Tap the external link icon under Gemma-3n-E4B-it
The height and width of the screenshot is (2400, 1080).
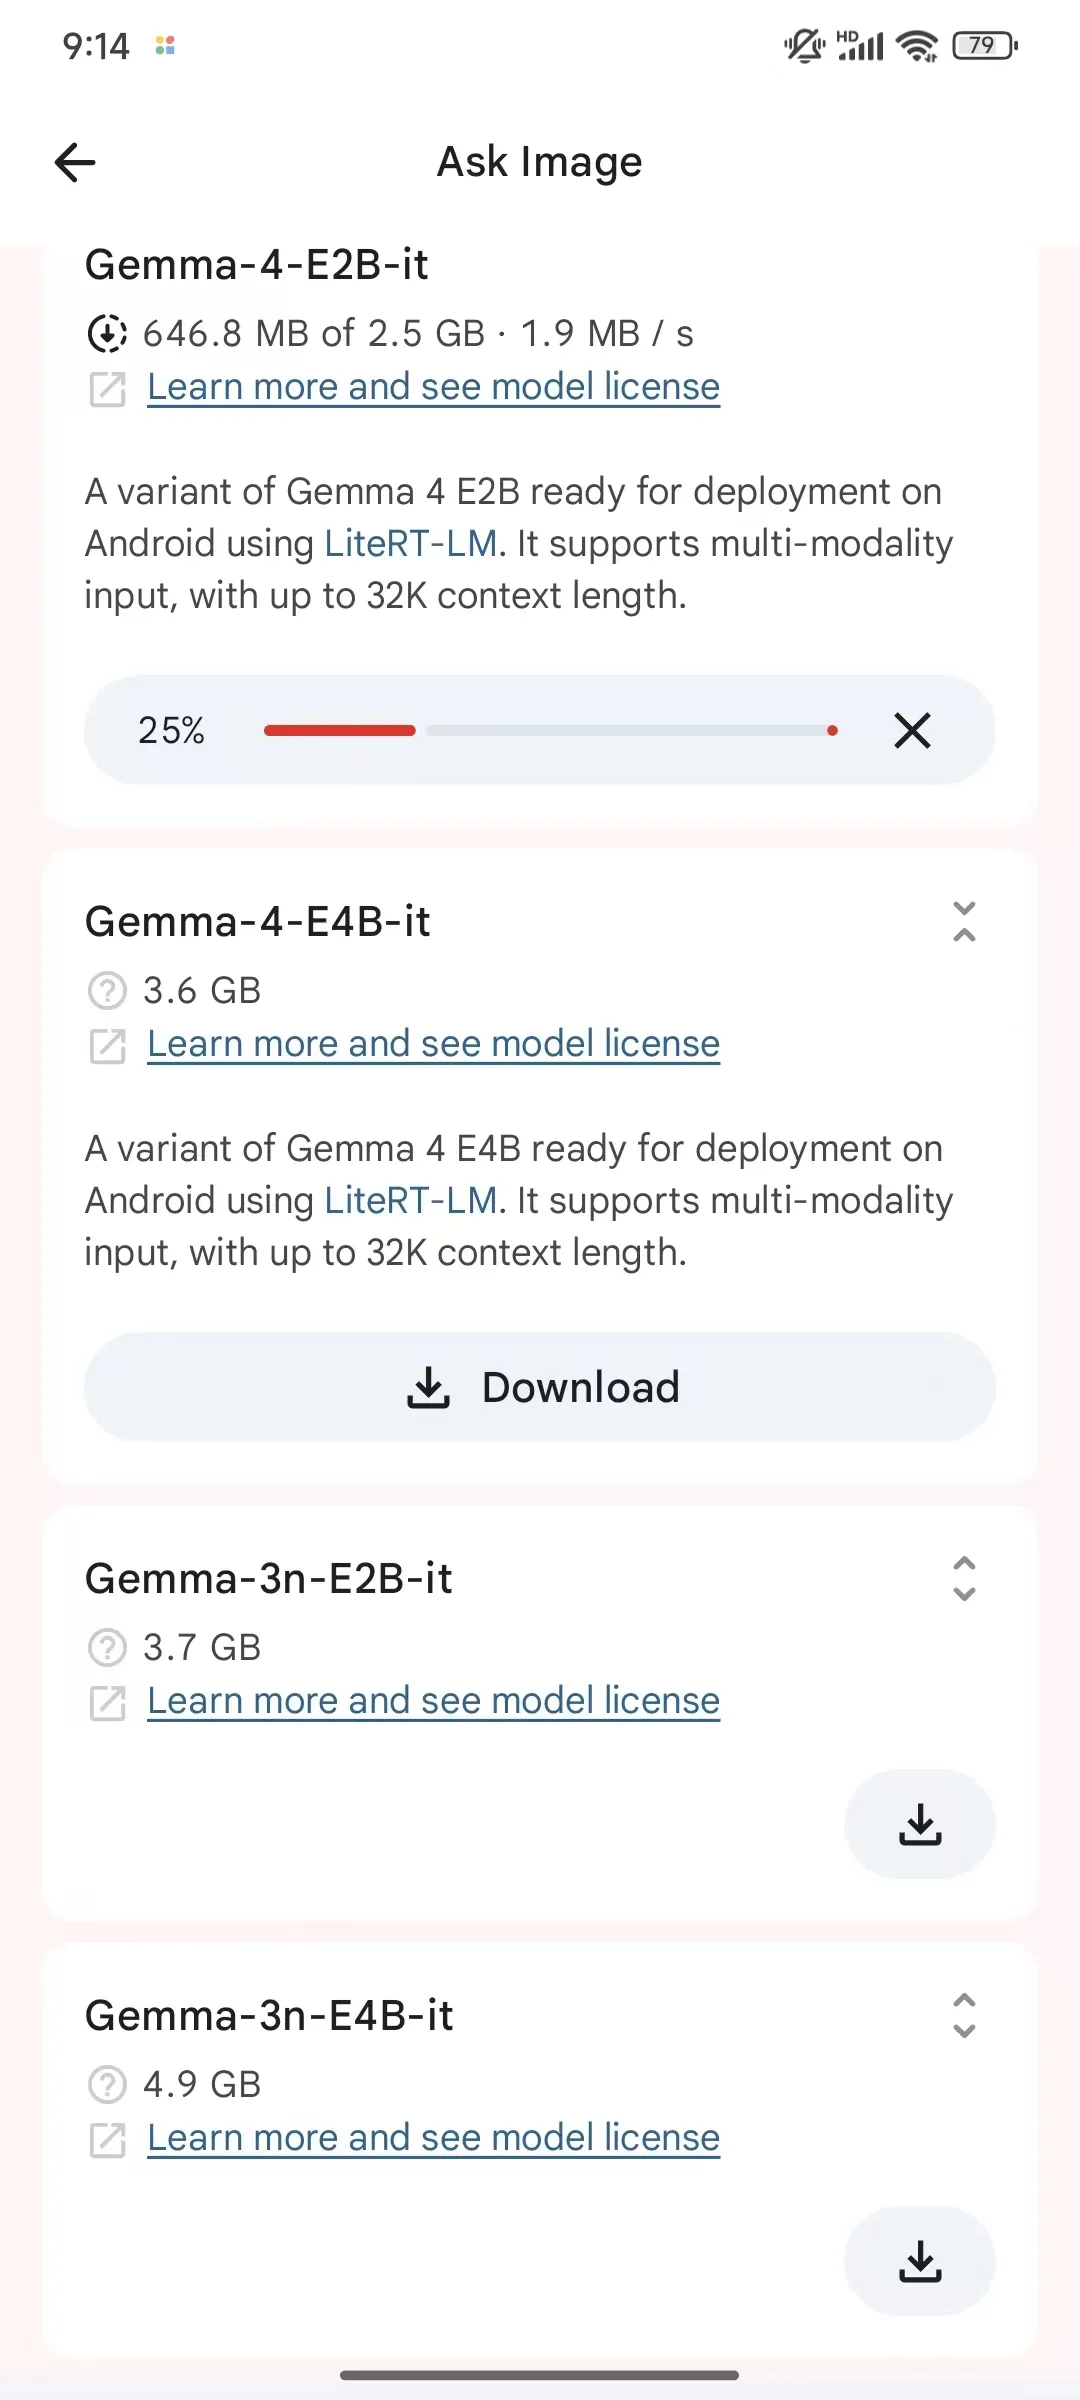coord(107,2140)
